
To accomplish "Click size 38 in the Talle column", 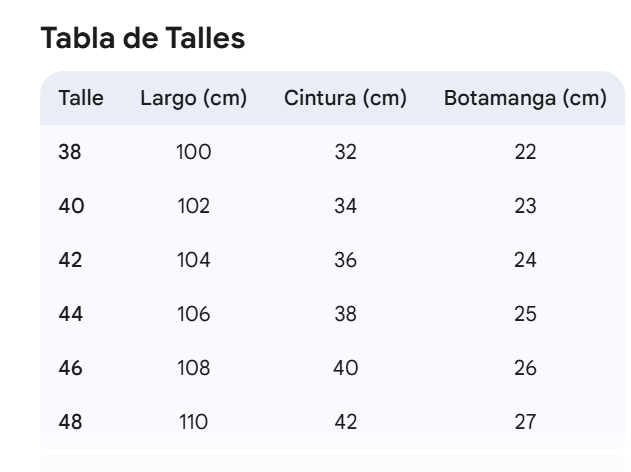I will (x=70, y=152).
